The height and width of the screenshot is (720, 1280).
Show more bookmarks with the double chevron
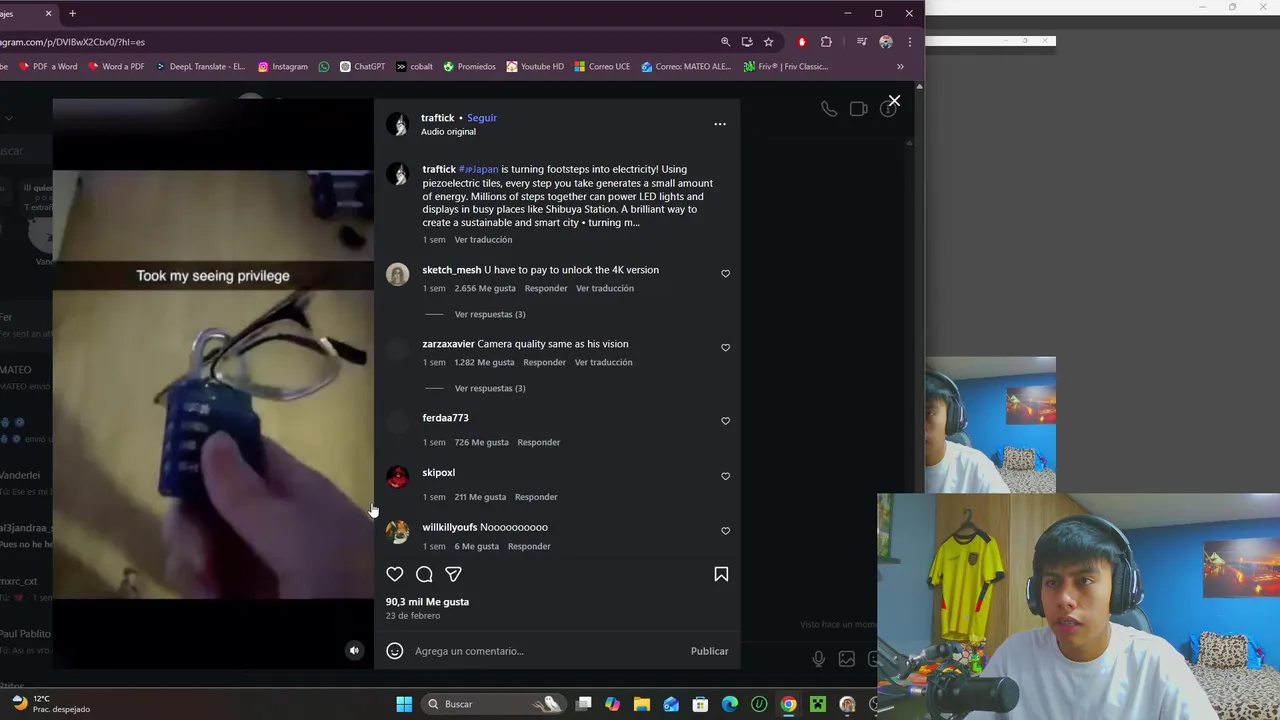900,67
